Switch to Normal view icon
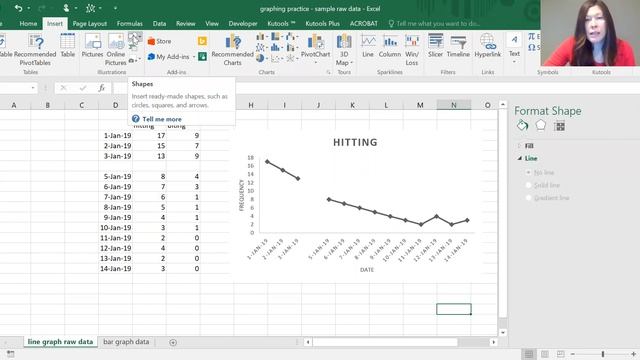Image resolution: width=640 pixels, height=360 pixels. click(529, 354)
